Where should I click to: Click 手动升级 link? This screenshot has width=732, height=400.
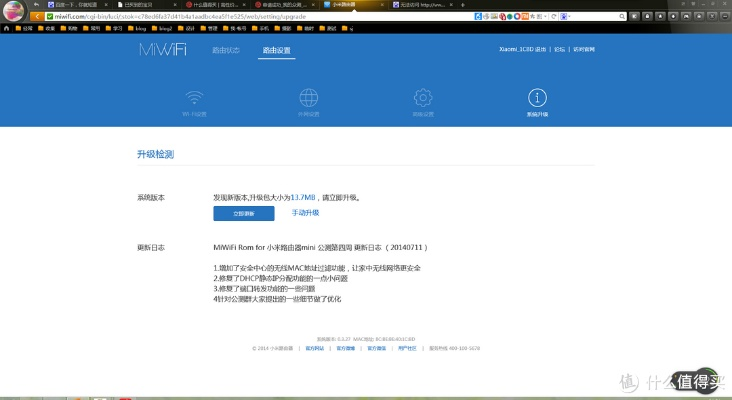coord(305,213)
